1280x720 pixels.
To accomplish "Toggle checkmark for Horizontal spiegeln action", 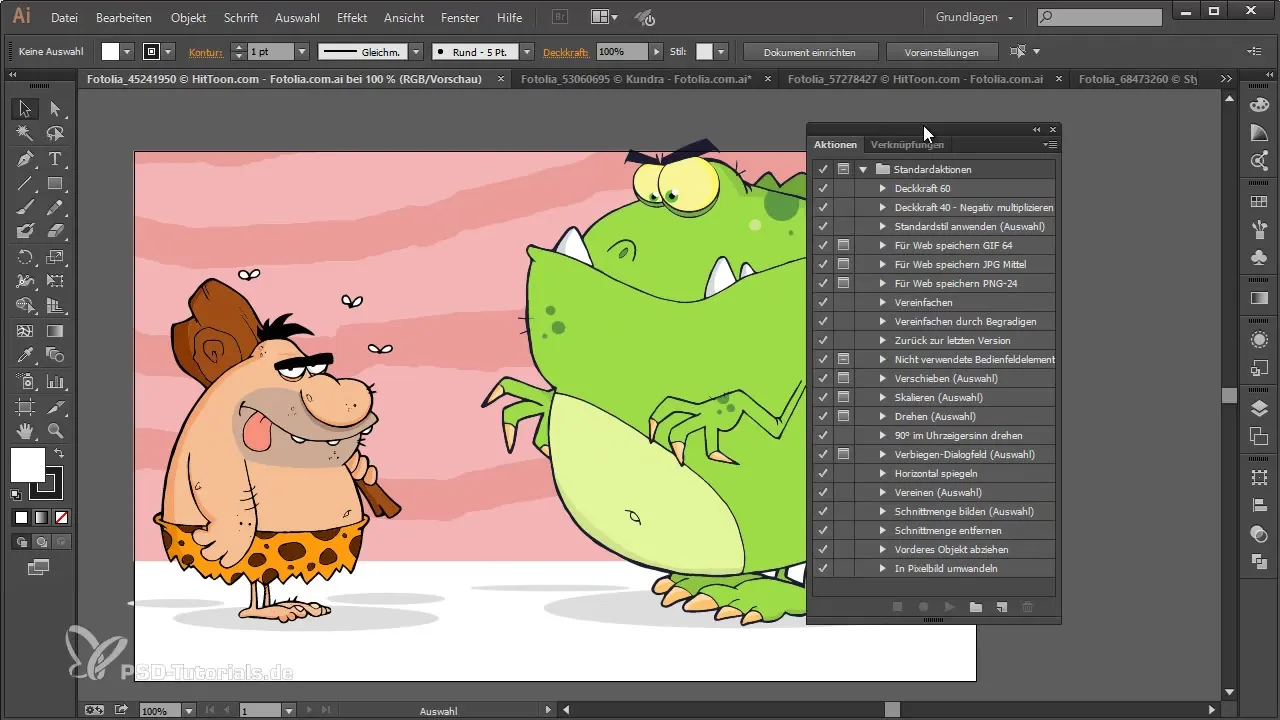I will tap(823, 473).
